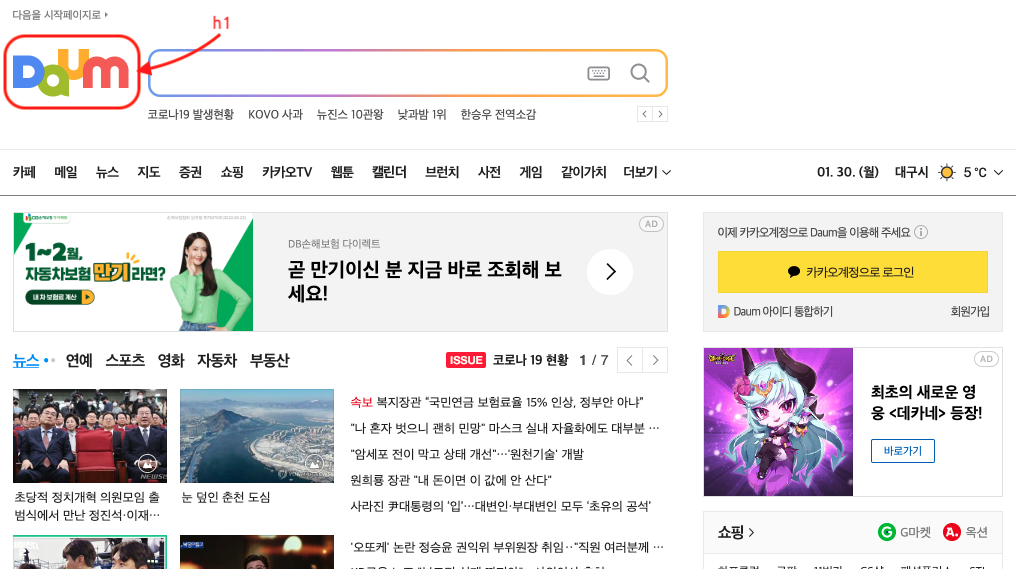This screenshot has height=569, width=1016.
Task: Click trending term 한승우 전역소감
Action: click(498, 115)
